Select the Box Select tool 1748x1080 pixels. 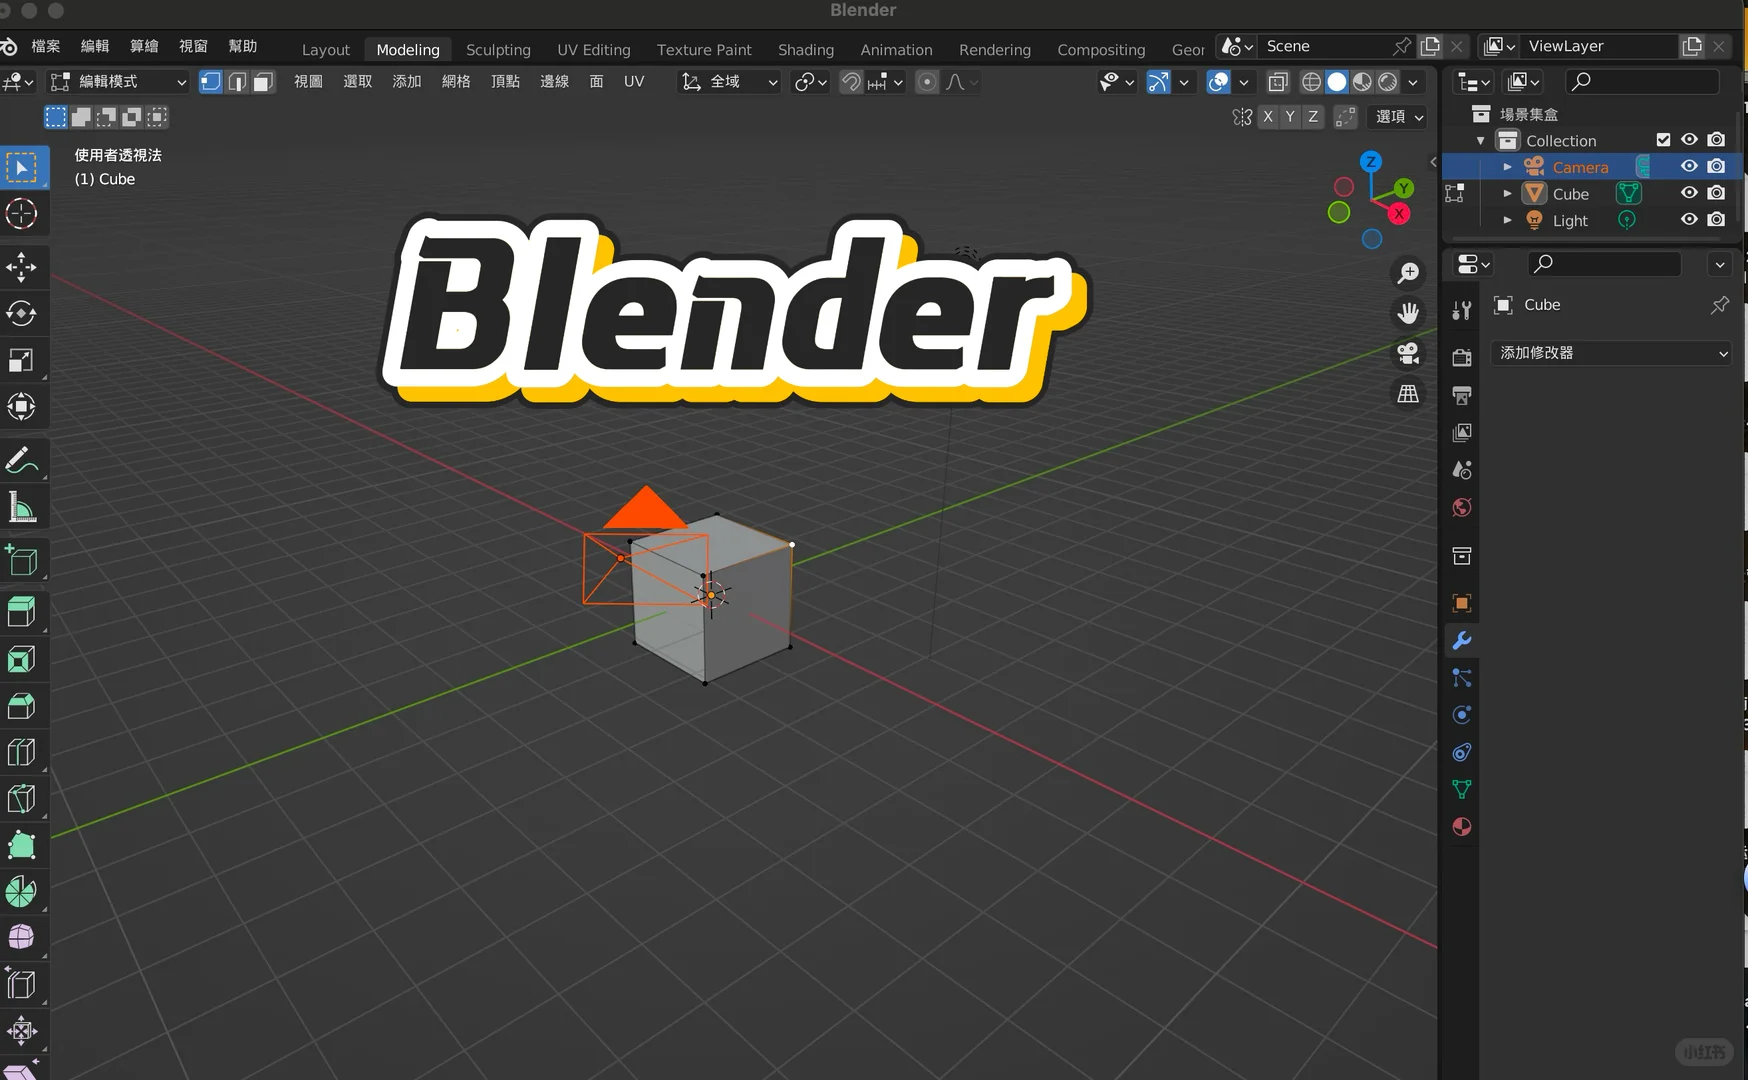click(21, 168)
